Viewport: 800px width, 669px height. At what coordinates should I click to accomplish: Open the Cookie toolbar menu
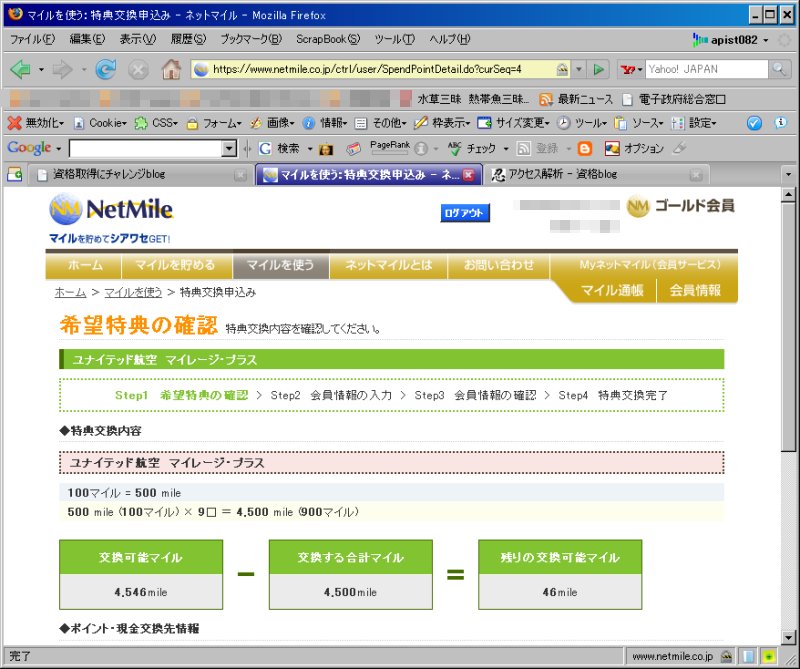coord(101,123)
